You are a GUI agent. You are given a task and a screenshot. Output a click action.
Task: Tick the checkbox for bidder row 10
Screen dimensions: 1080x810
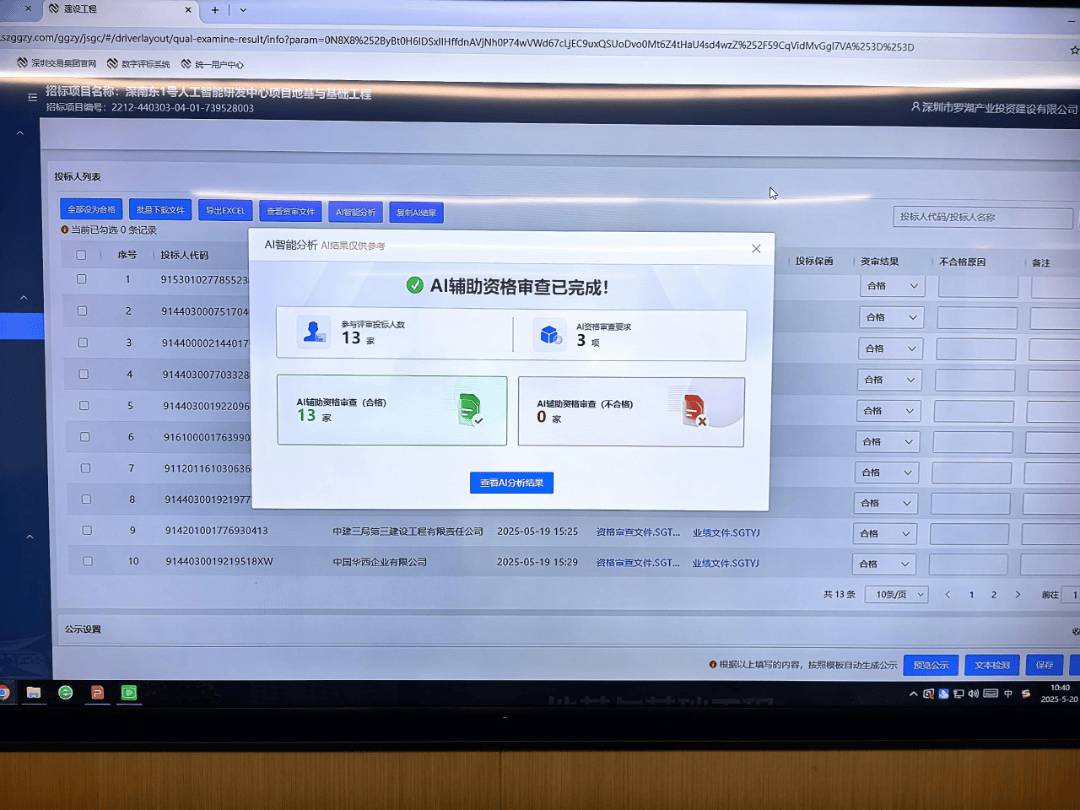point(87,562)
